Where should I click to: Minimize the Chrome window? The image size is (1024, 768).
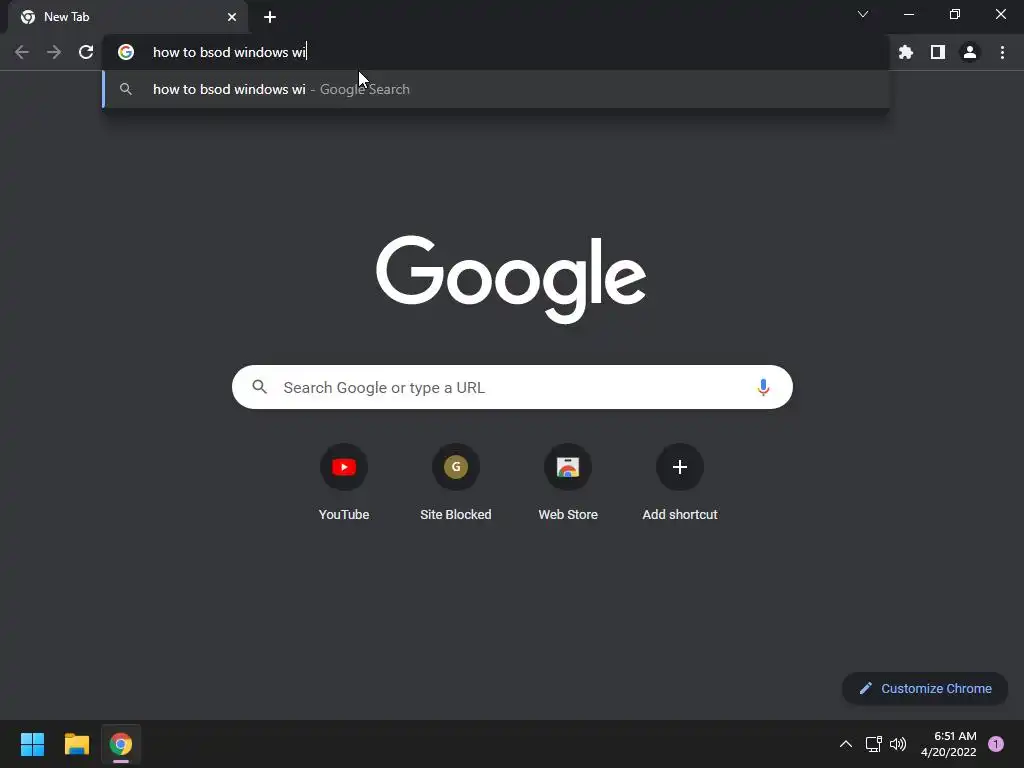909,14
